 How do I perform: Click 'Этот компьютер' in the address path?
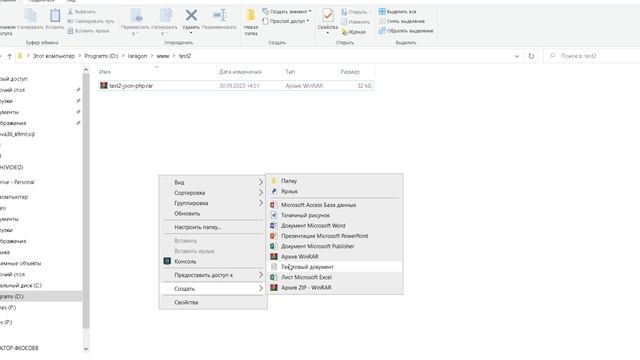pos(54,56)
